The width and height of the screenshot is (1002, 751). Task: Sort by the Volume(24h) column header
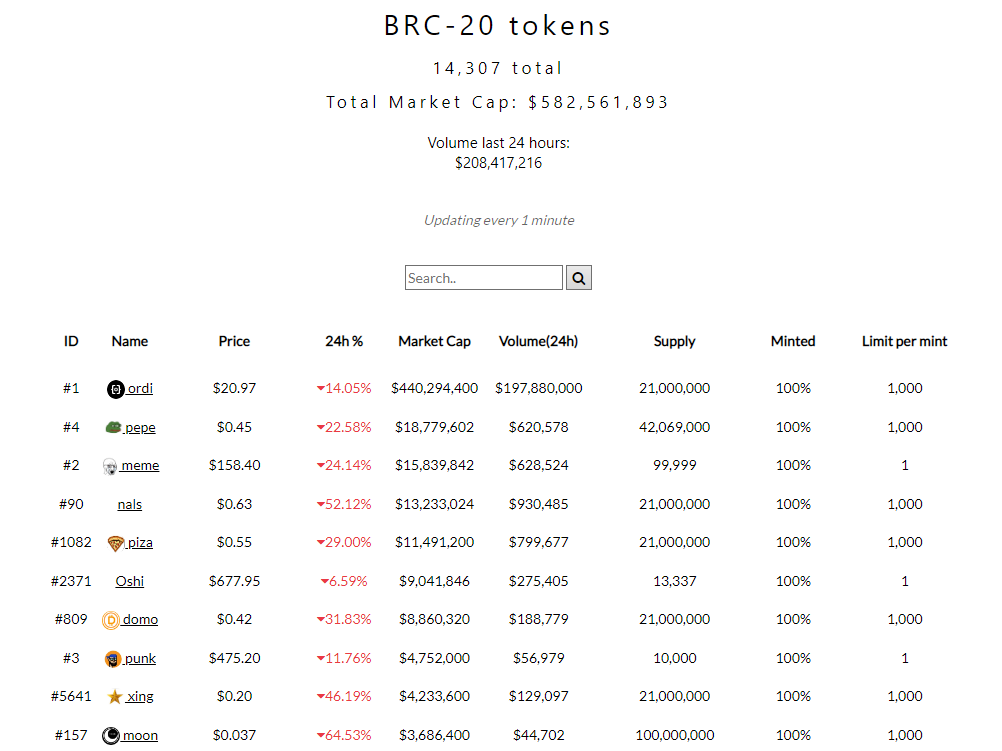pos(538,341)
